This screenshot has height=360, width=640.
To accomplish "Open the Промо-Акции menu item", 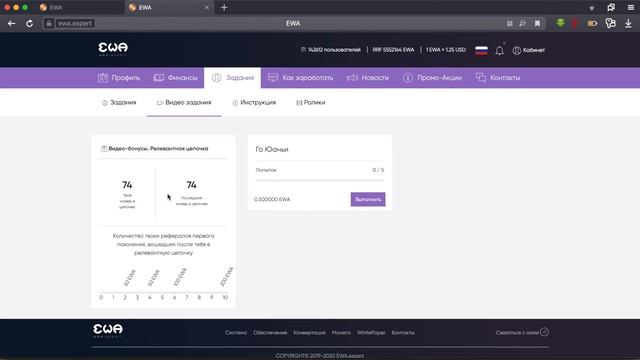I will [432, 78].
